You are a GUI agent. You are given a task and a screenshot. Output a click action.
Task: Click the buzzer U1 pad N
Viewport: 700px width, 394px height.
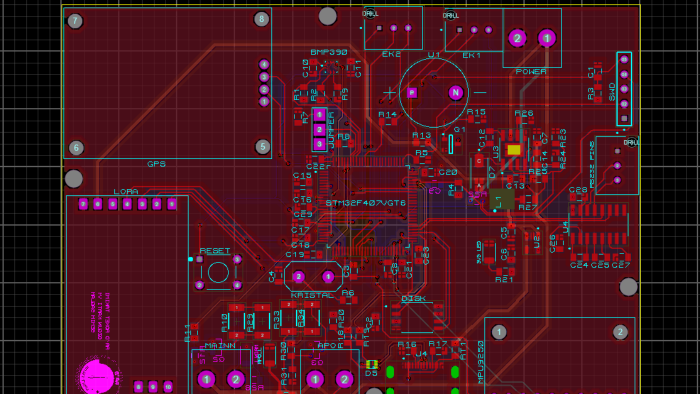tap(455, 93)
